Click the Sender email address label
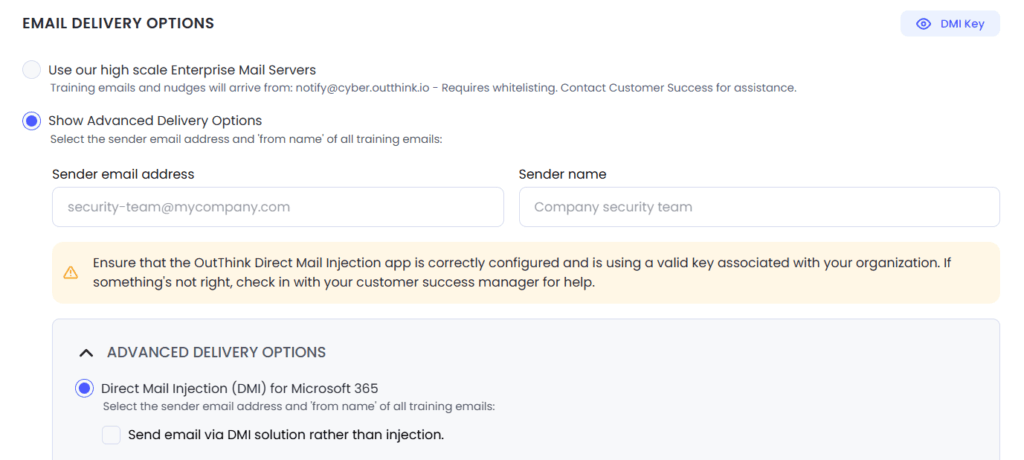 pyautogui.click(x=123, y=174)
